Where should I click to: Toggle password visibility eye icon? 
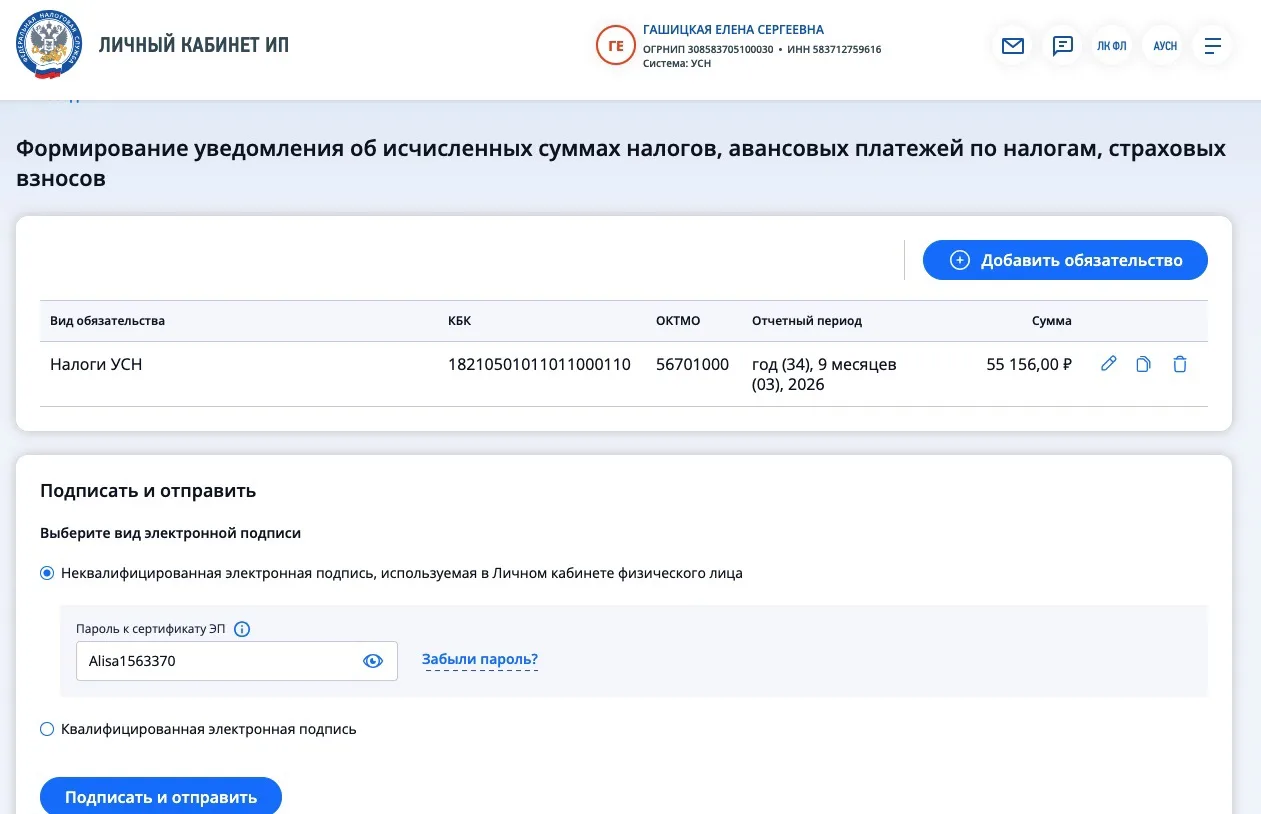click(x=373, y=661)
